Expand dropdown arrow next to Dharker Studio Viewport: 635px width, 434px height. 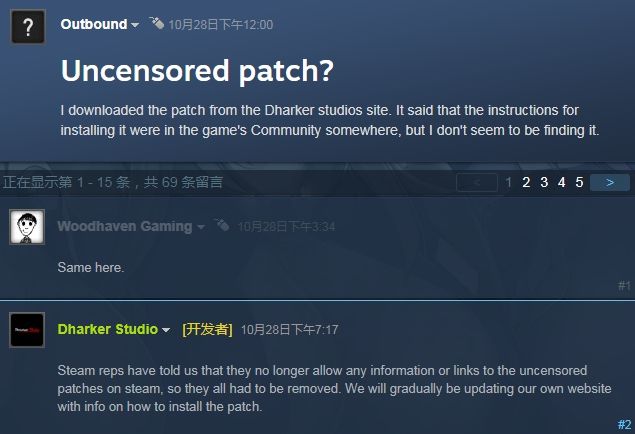pyautogui.click(x=166, y=330)
